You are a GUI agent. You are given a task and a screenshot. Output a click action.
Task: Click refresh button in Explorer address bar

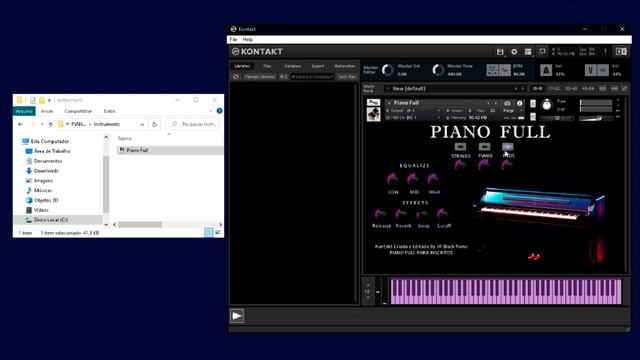click(154, 124)
